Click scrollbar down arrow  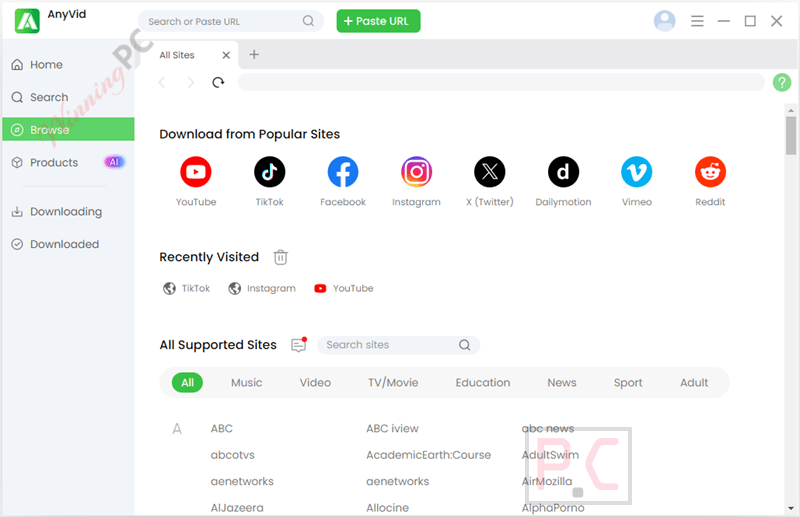pos(791,508)
